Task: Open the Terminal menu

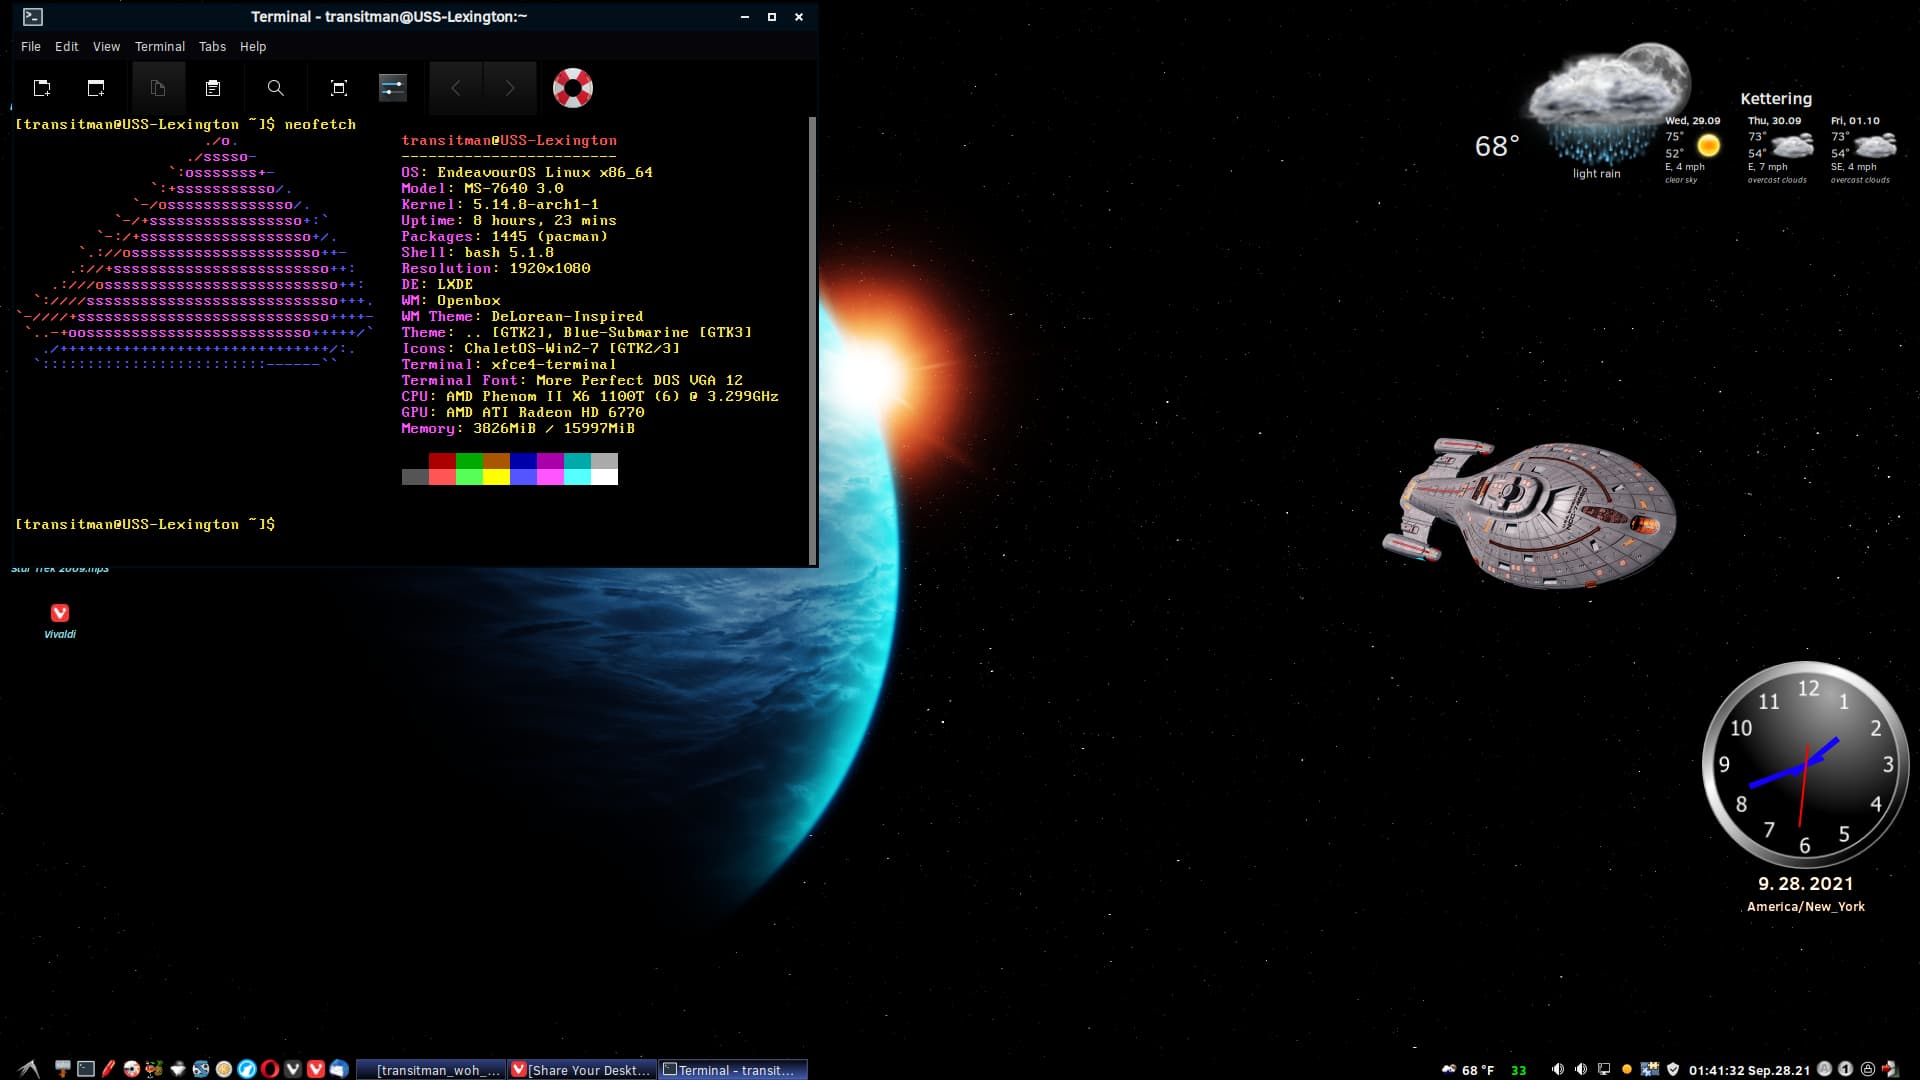Action: pyautogui.click(x=160, y=47)
